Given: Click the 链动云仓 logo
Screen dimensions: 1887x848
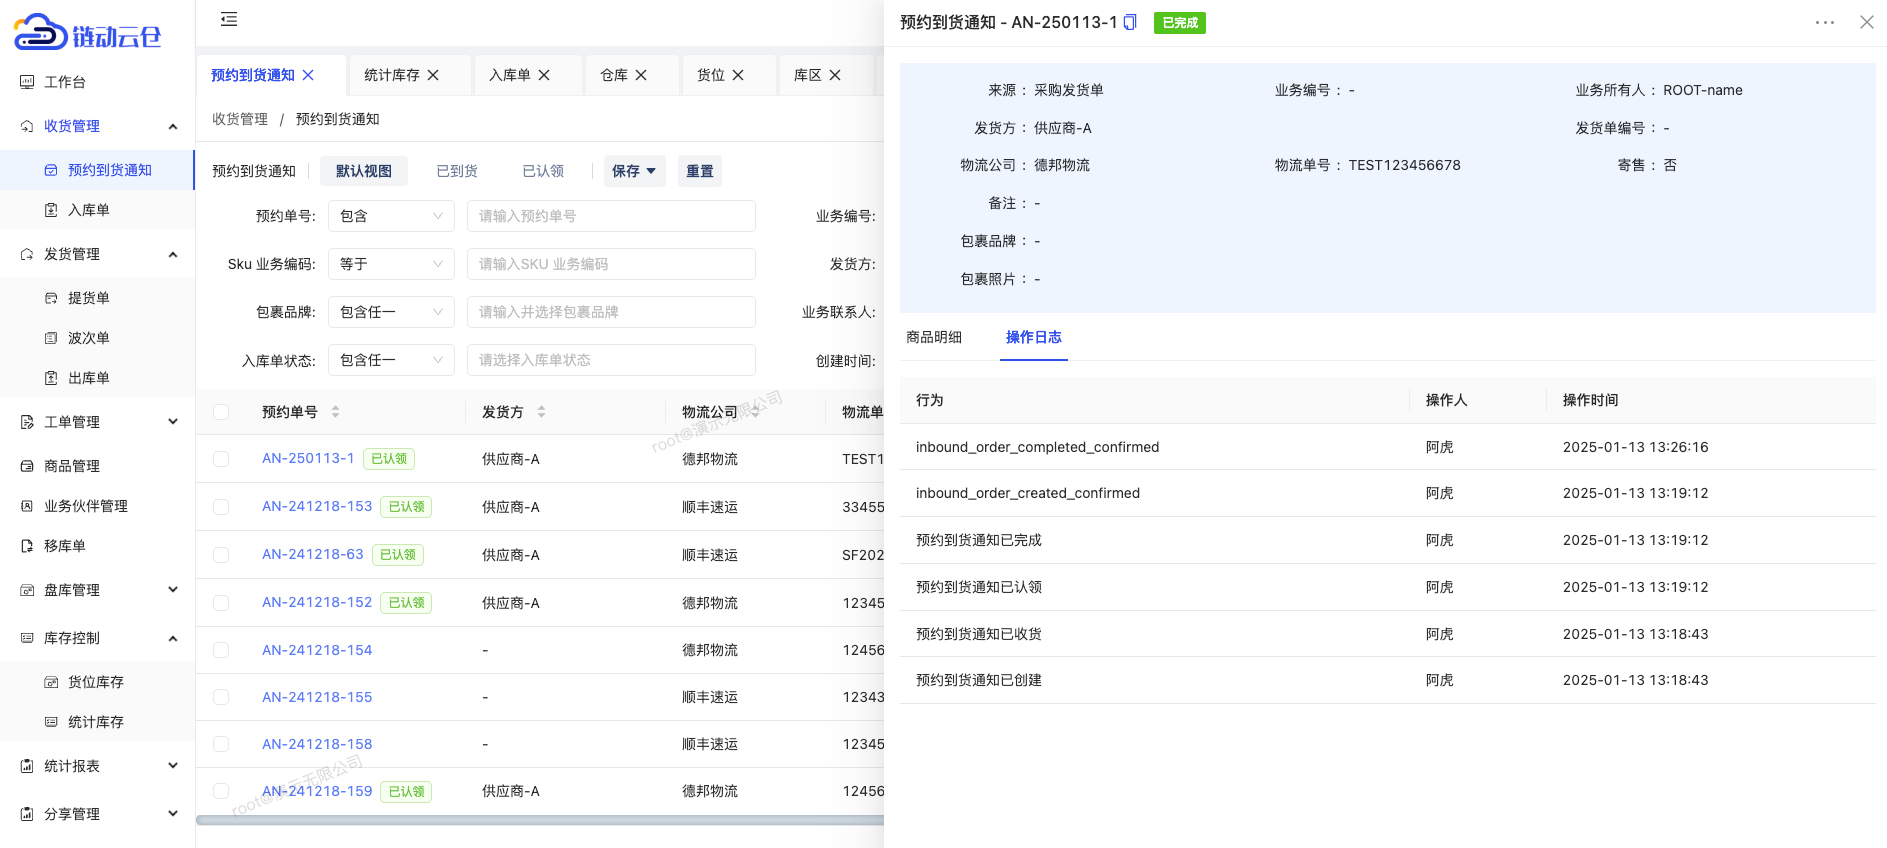Looking at the screenshot, I should (88, 34).
